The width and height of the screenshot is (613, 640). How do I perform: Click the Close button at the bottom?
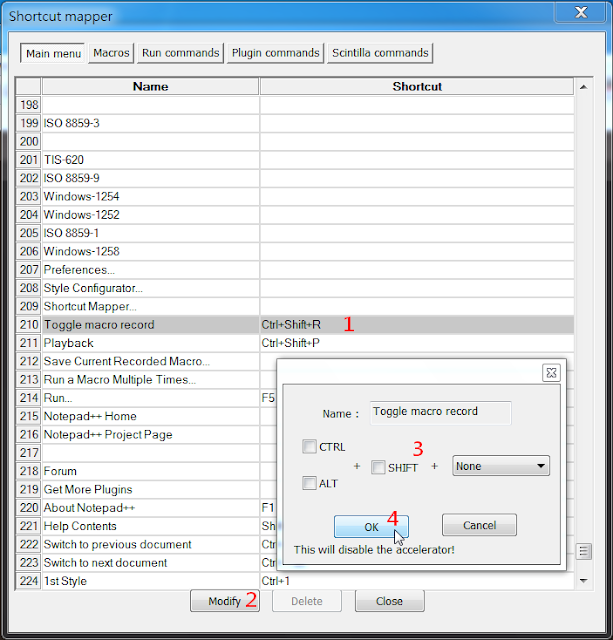click(x=389, y=601)
